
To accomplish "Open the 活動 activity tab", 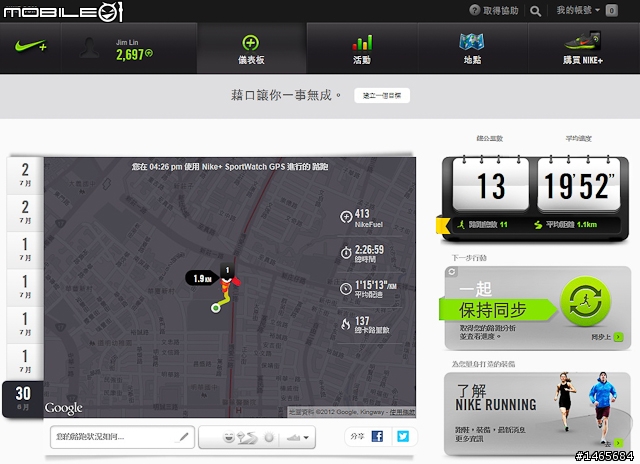I will tap(362, 49).
